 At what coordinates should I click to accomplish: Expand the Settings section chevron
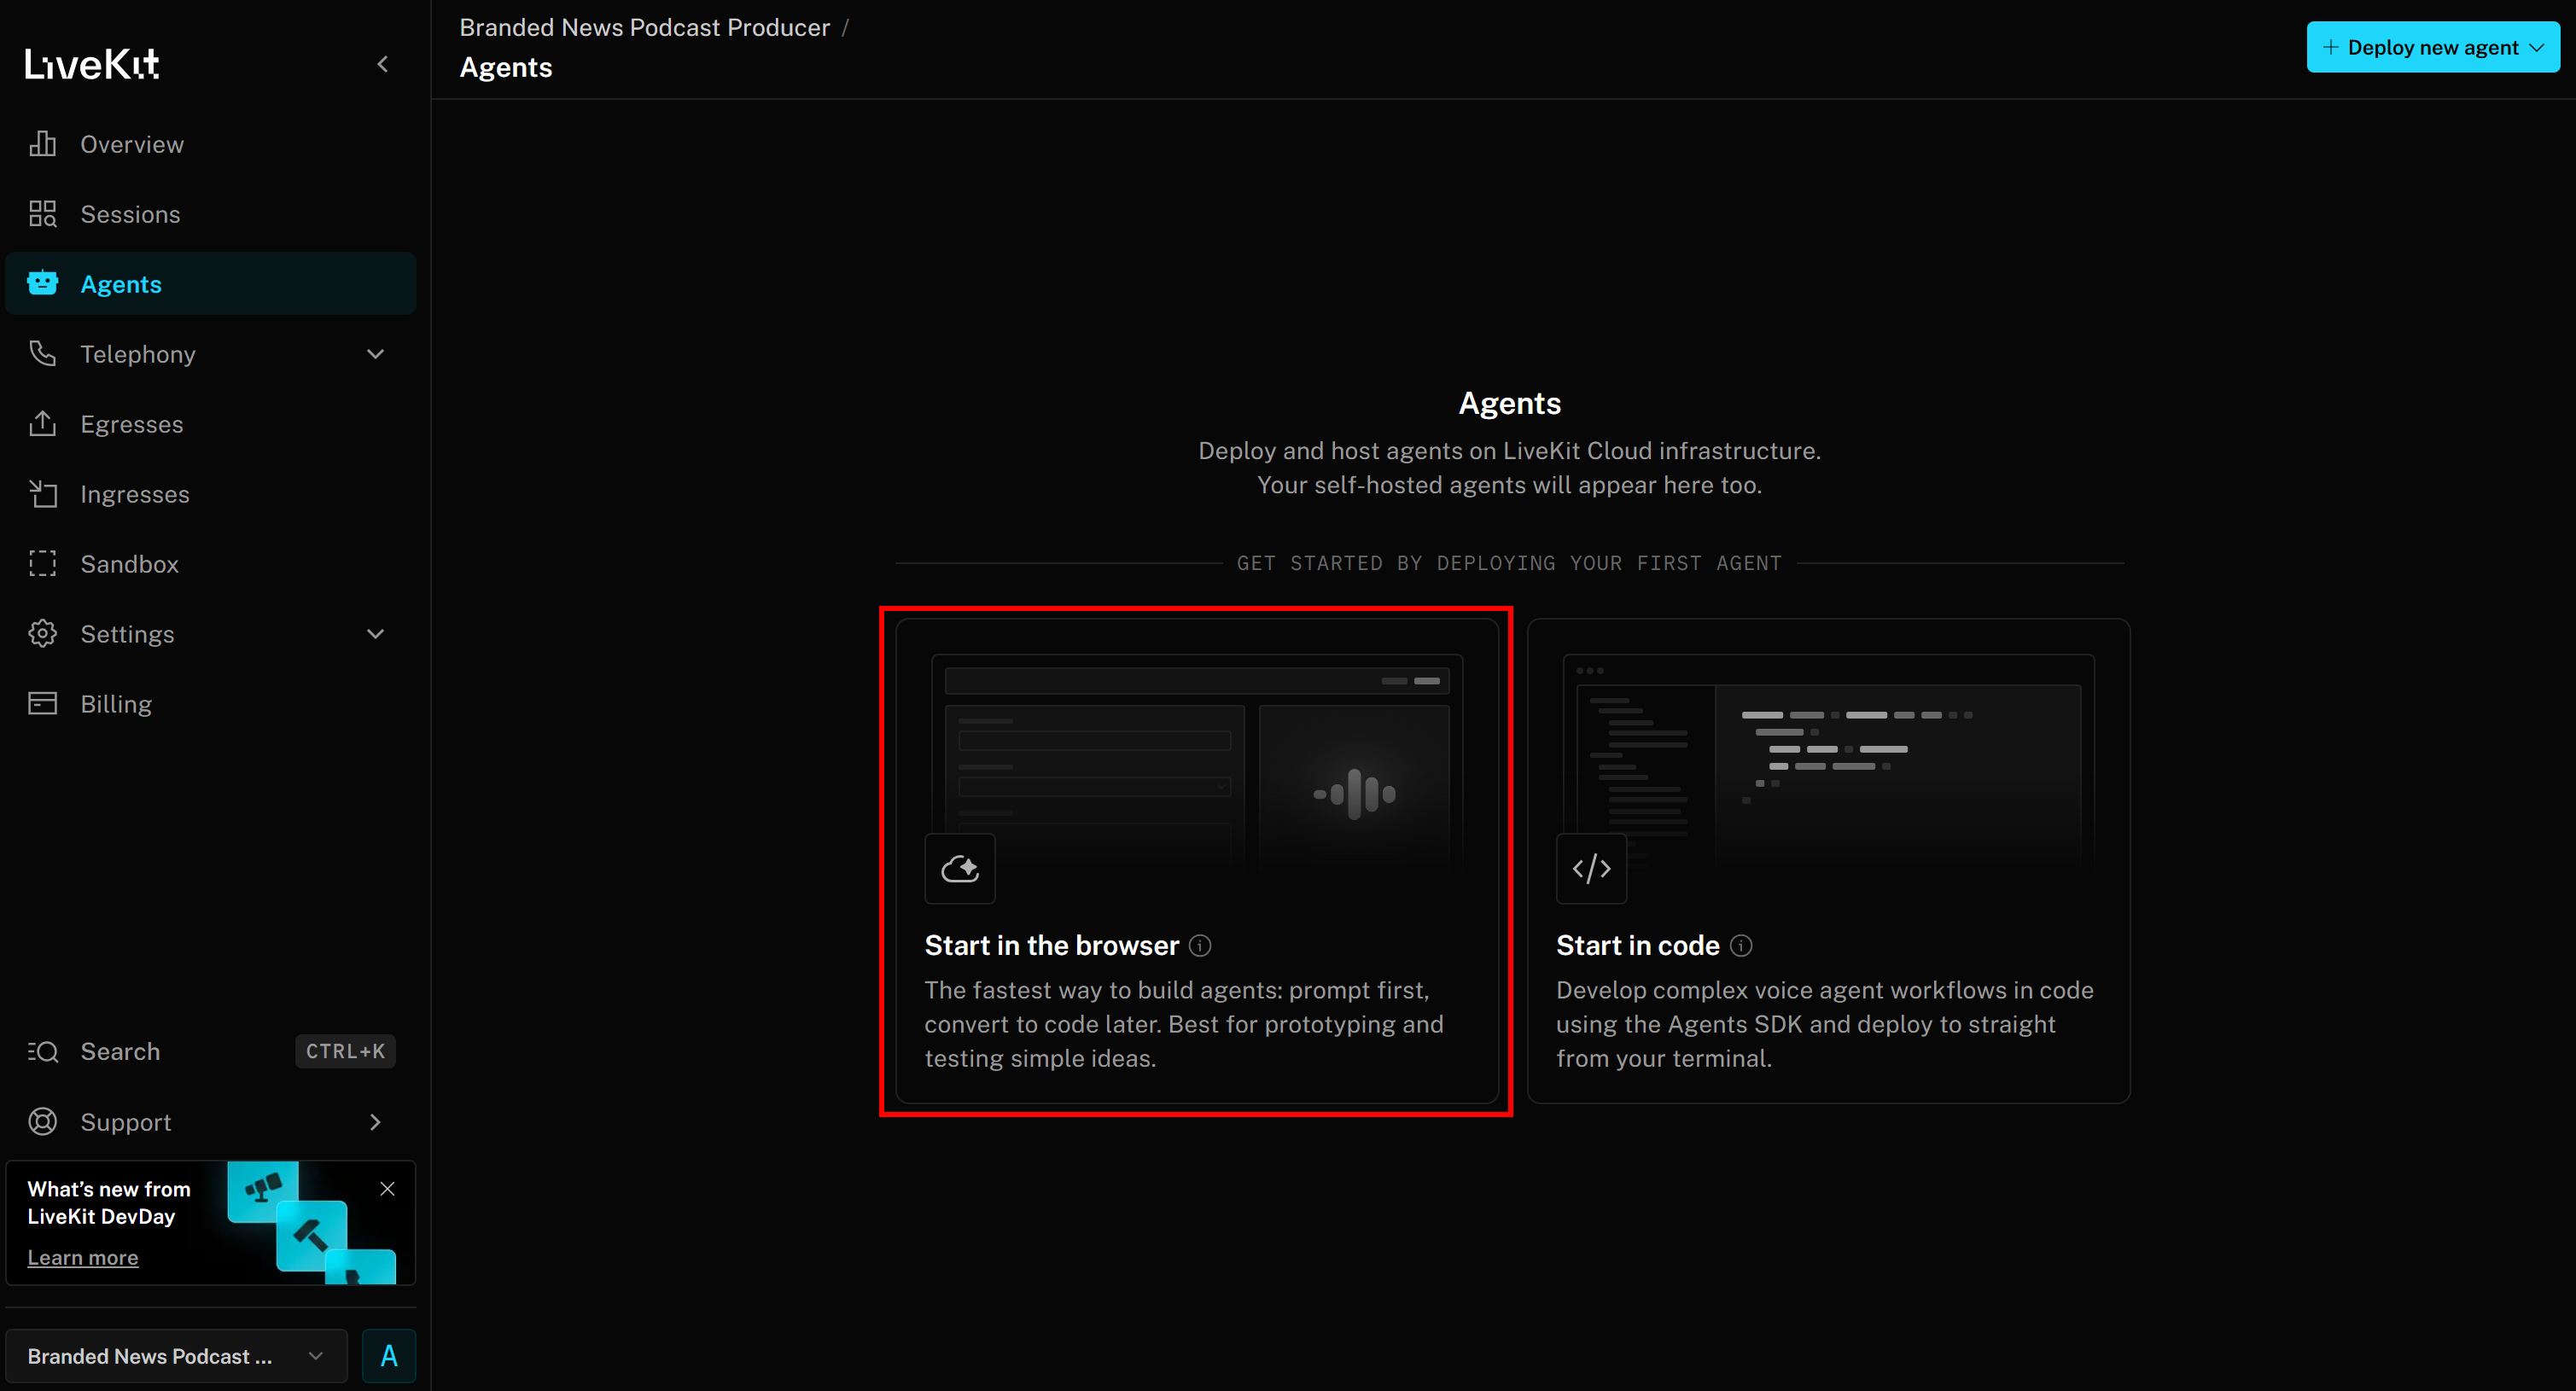375,633
